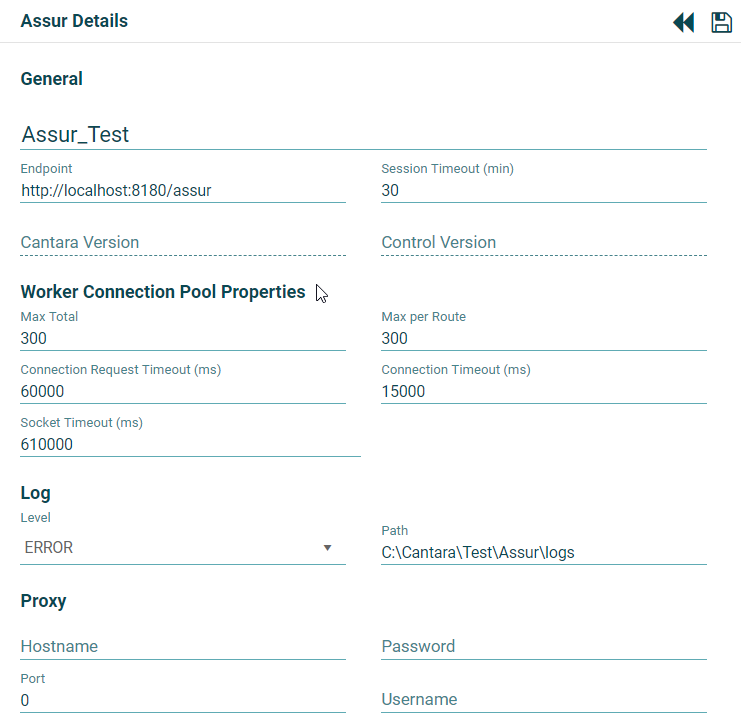Click the Proxy Password field

point(543,646)
